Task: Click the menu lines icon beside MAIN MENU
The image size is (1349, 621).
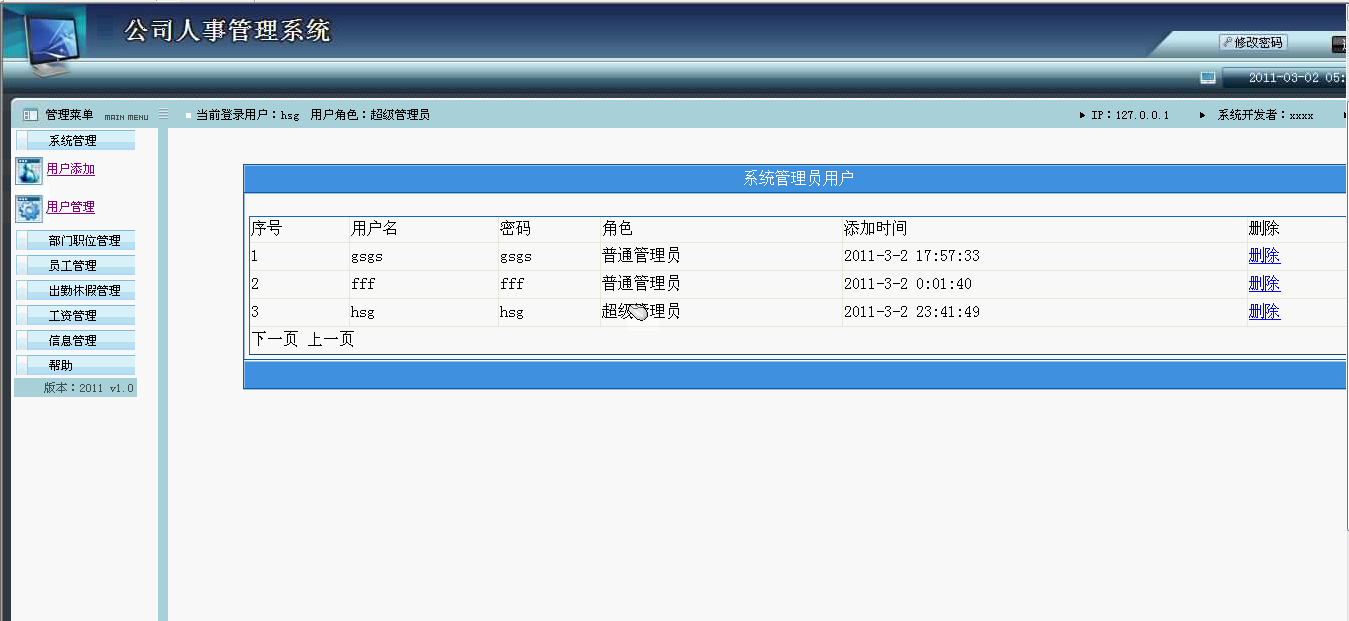Action: tap(163, 114)
